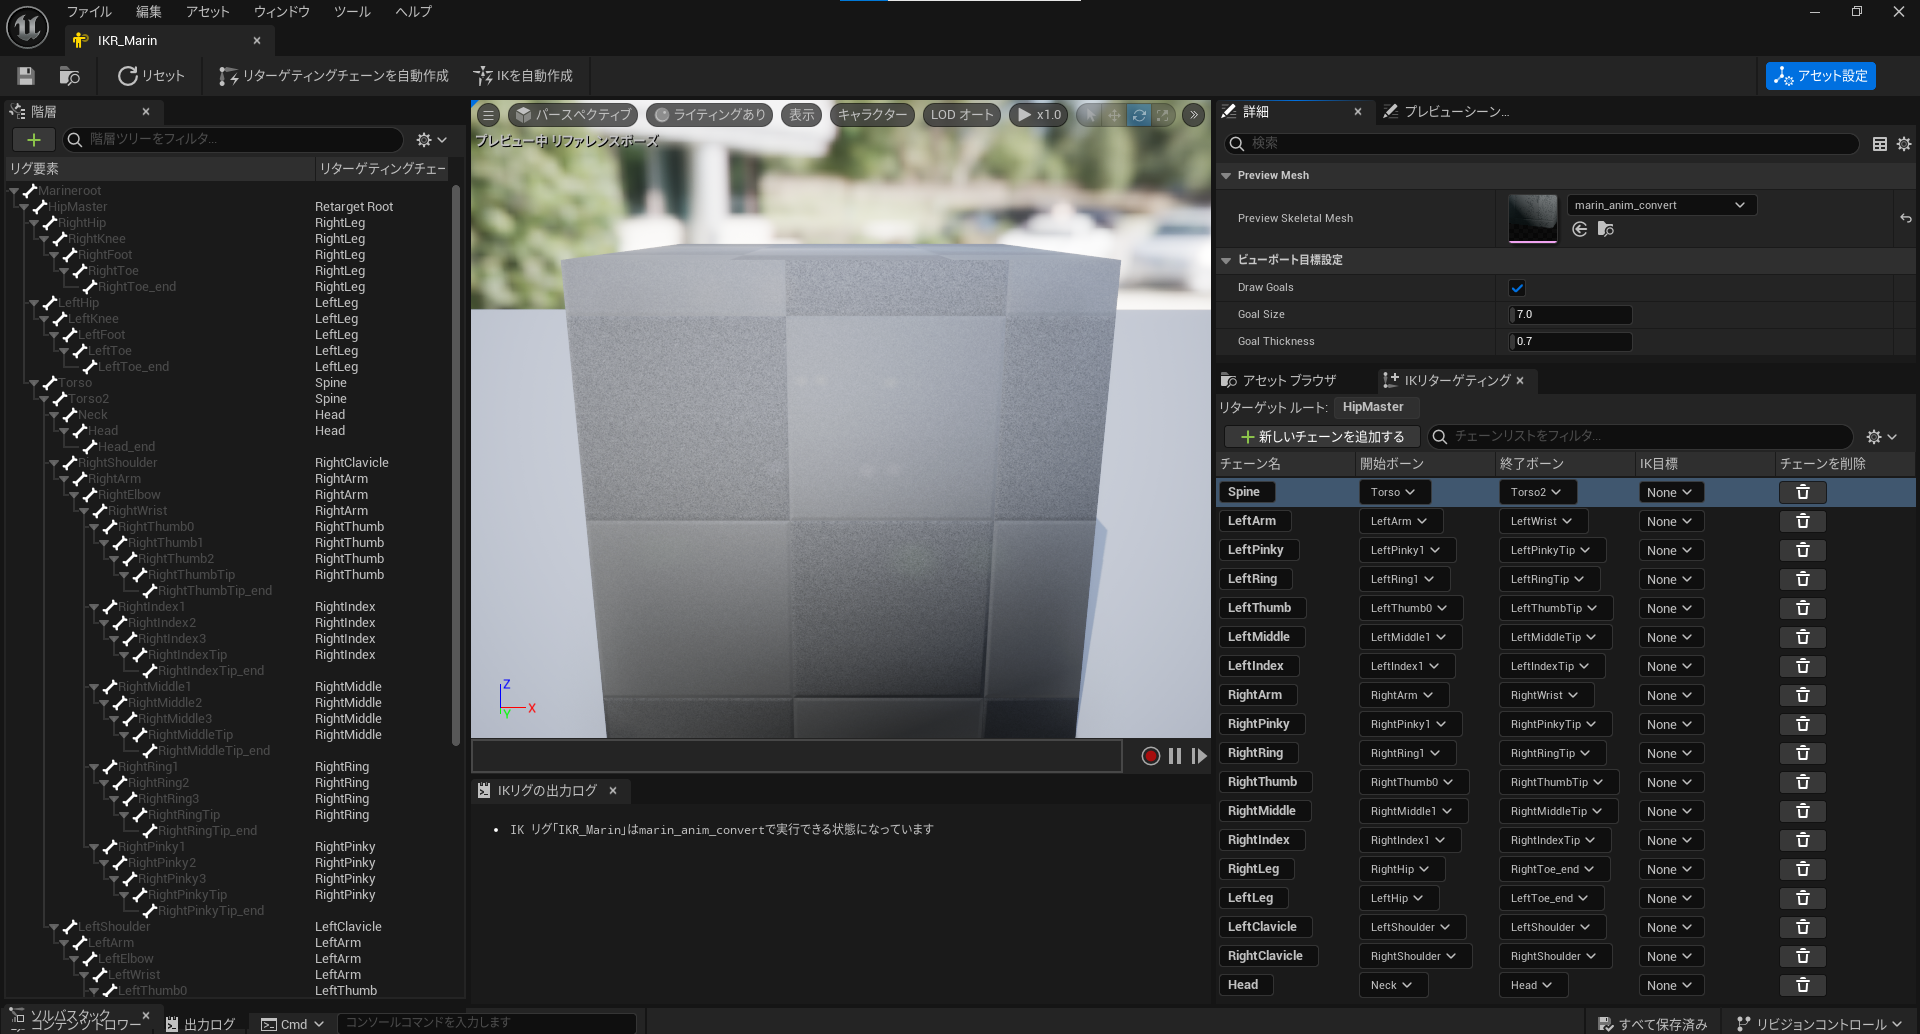Click the hierarchy tree filter field
This screenshot has width=1920, height=1034.
[x=233, y=140]
